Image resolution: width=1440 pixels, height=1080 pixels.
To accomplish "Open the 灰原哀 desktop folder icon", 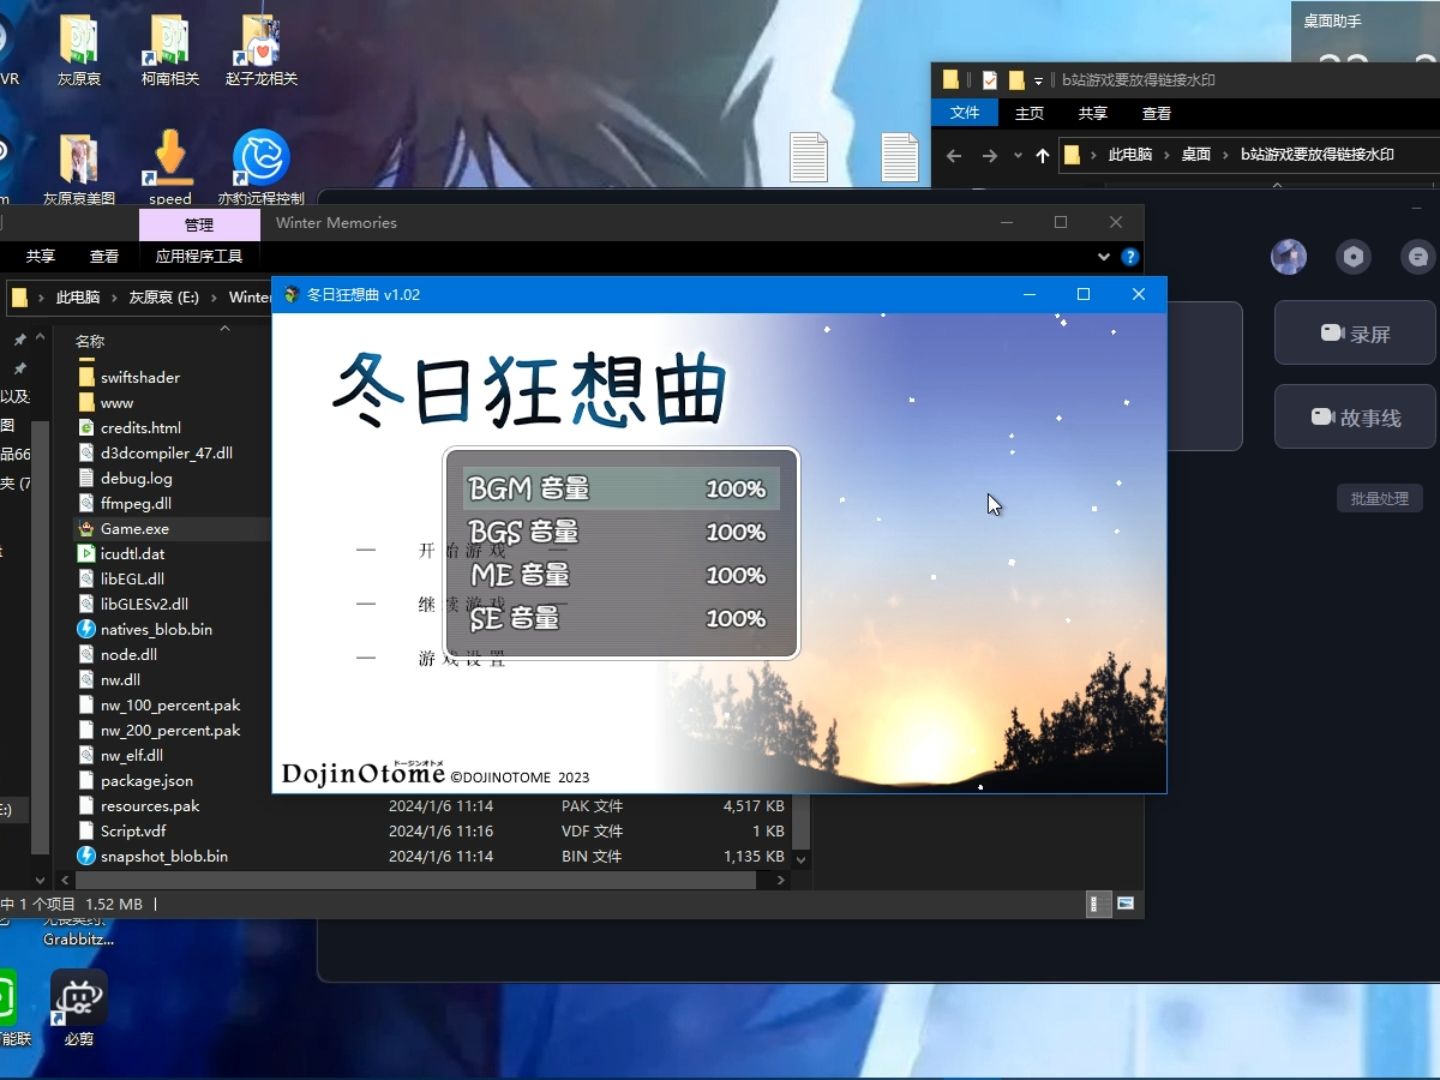I will click(x=79, y=50).
